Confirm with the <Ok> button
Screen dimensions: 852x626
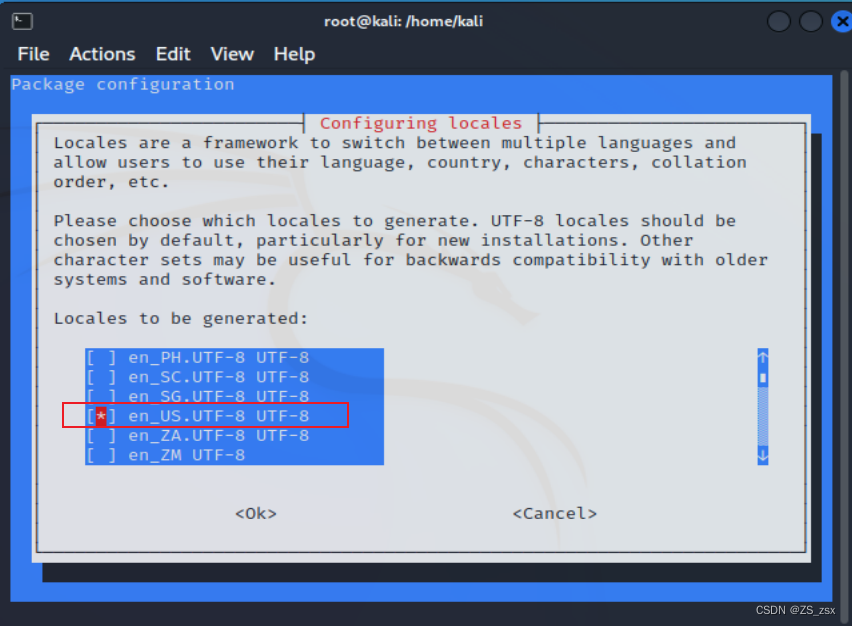point(256,514)
